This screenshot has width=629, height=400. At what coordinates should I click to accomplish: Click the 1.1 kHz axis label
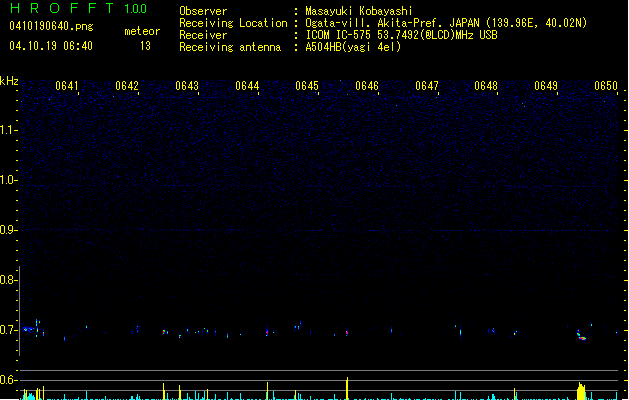pos(7,130)
